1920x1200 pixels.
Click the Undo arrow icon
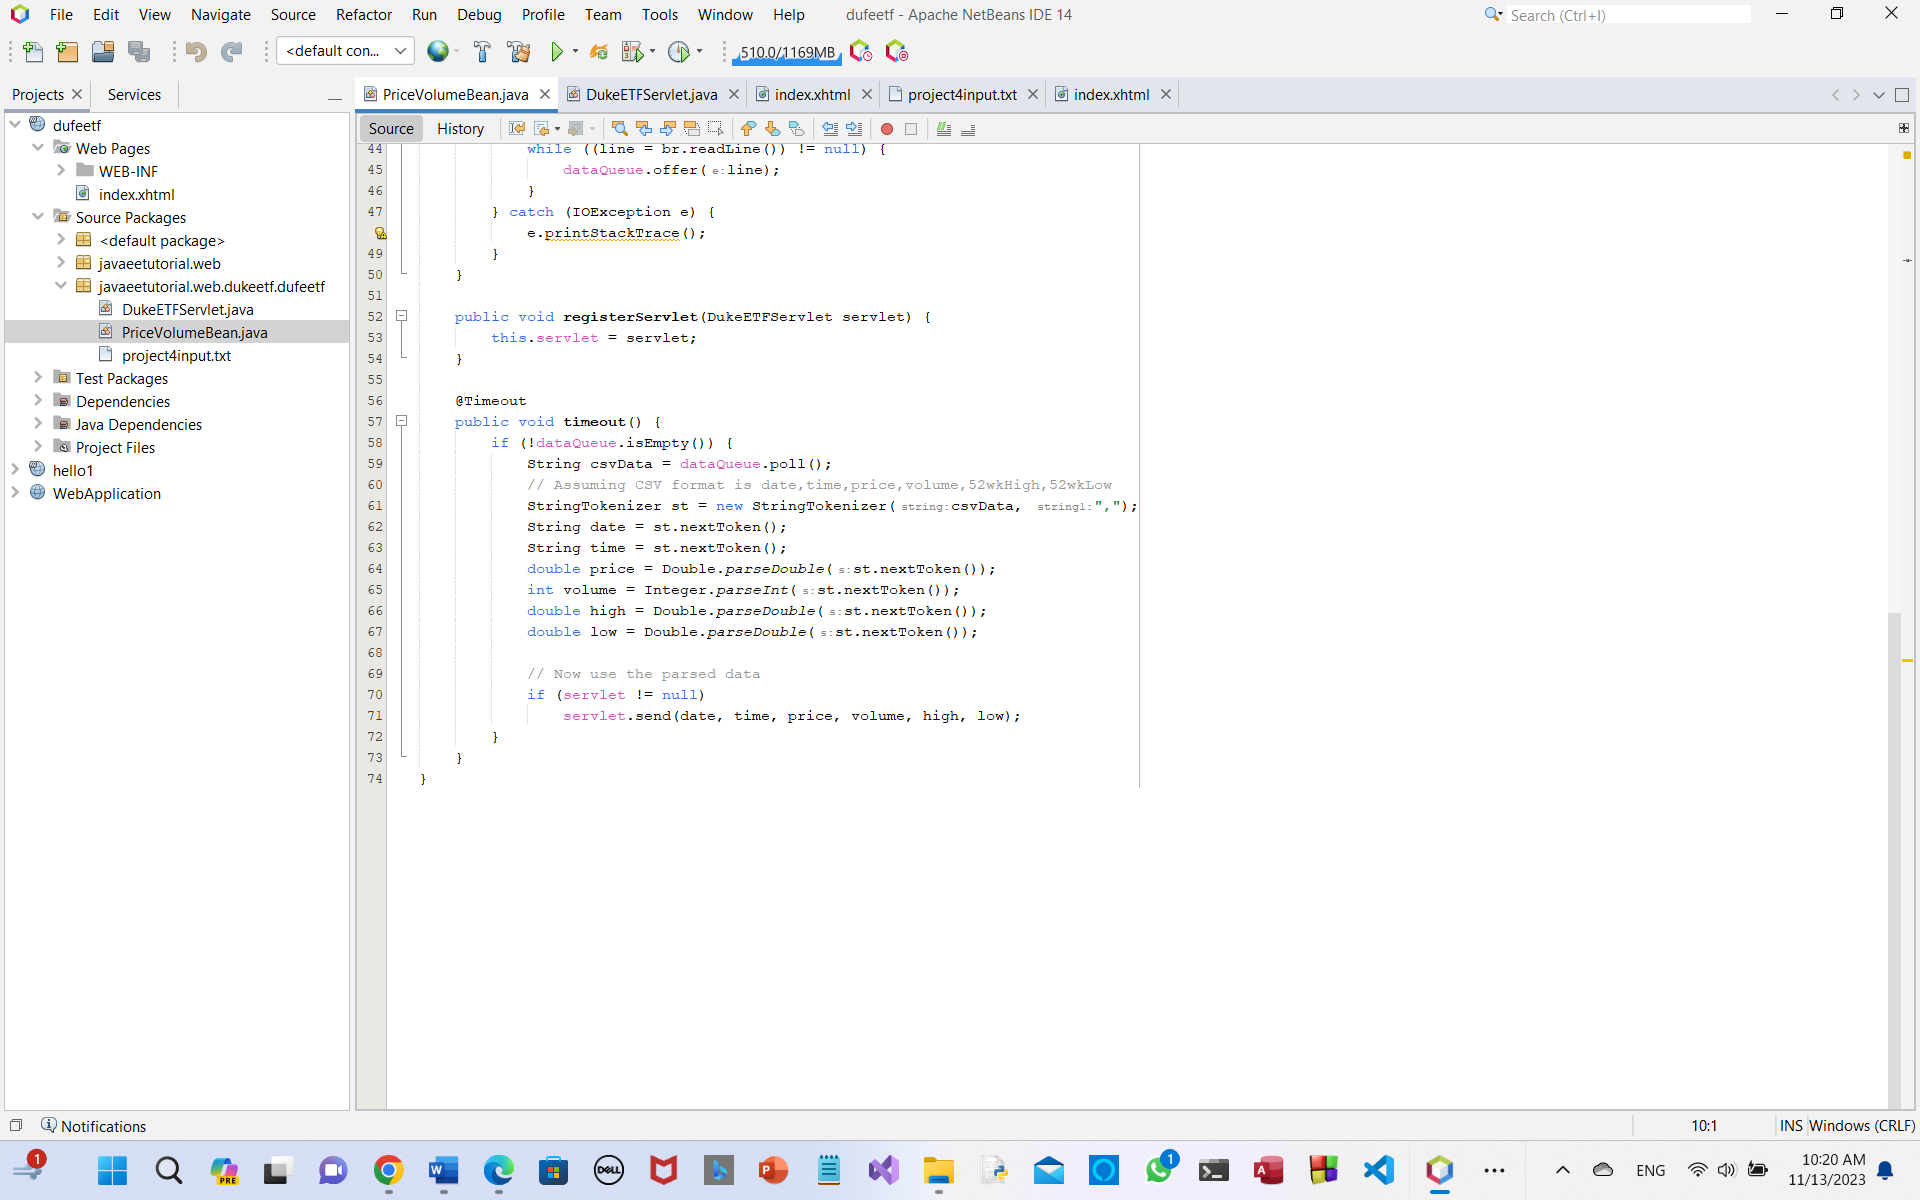(196, 51)
